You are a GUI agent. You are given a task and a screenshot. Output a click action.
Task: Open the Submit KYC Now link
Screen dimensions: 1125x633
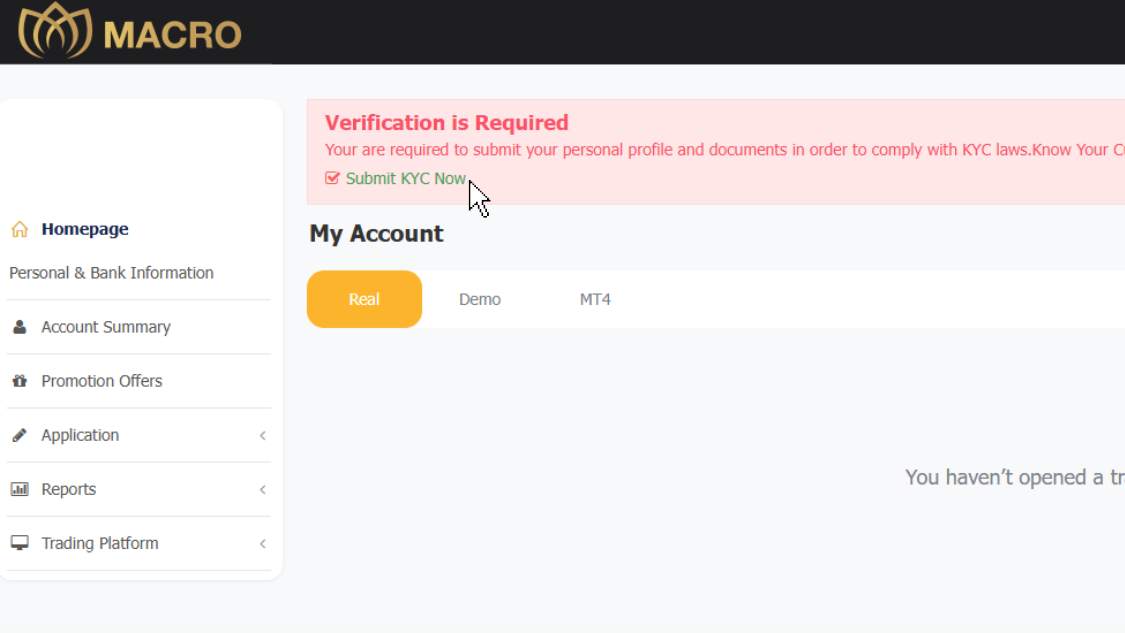point(404,178)
